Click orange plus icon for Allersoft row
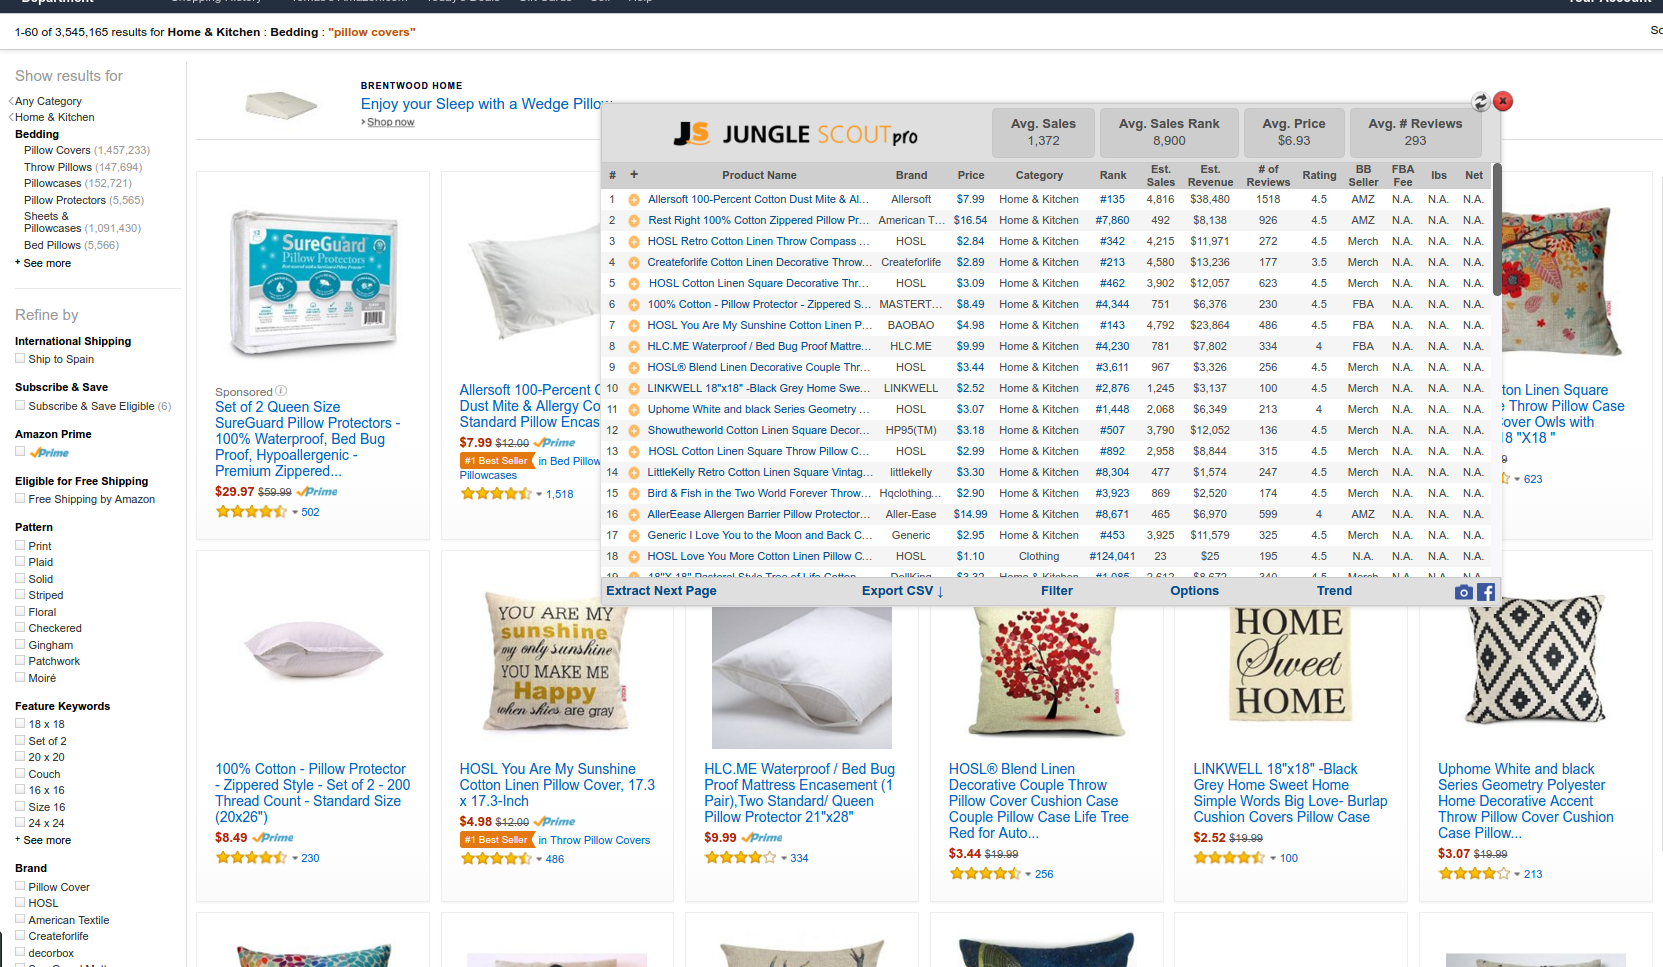This screenshot has height=967, width=1663. 634,200
